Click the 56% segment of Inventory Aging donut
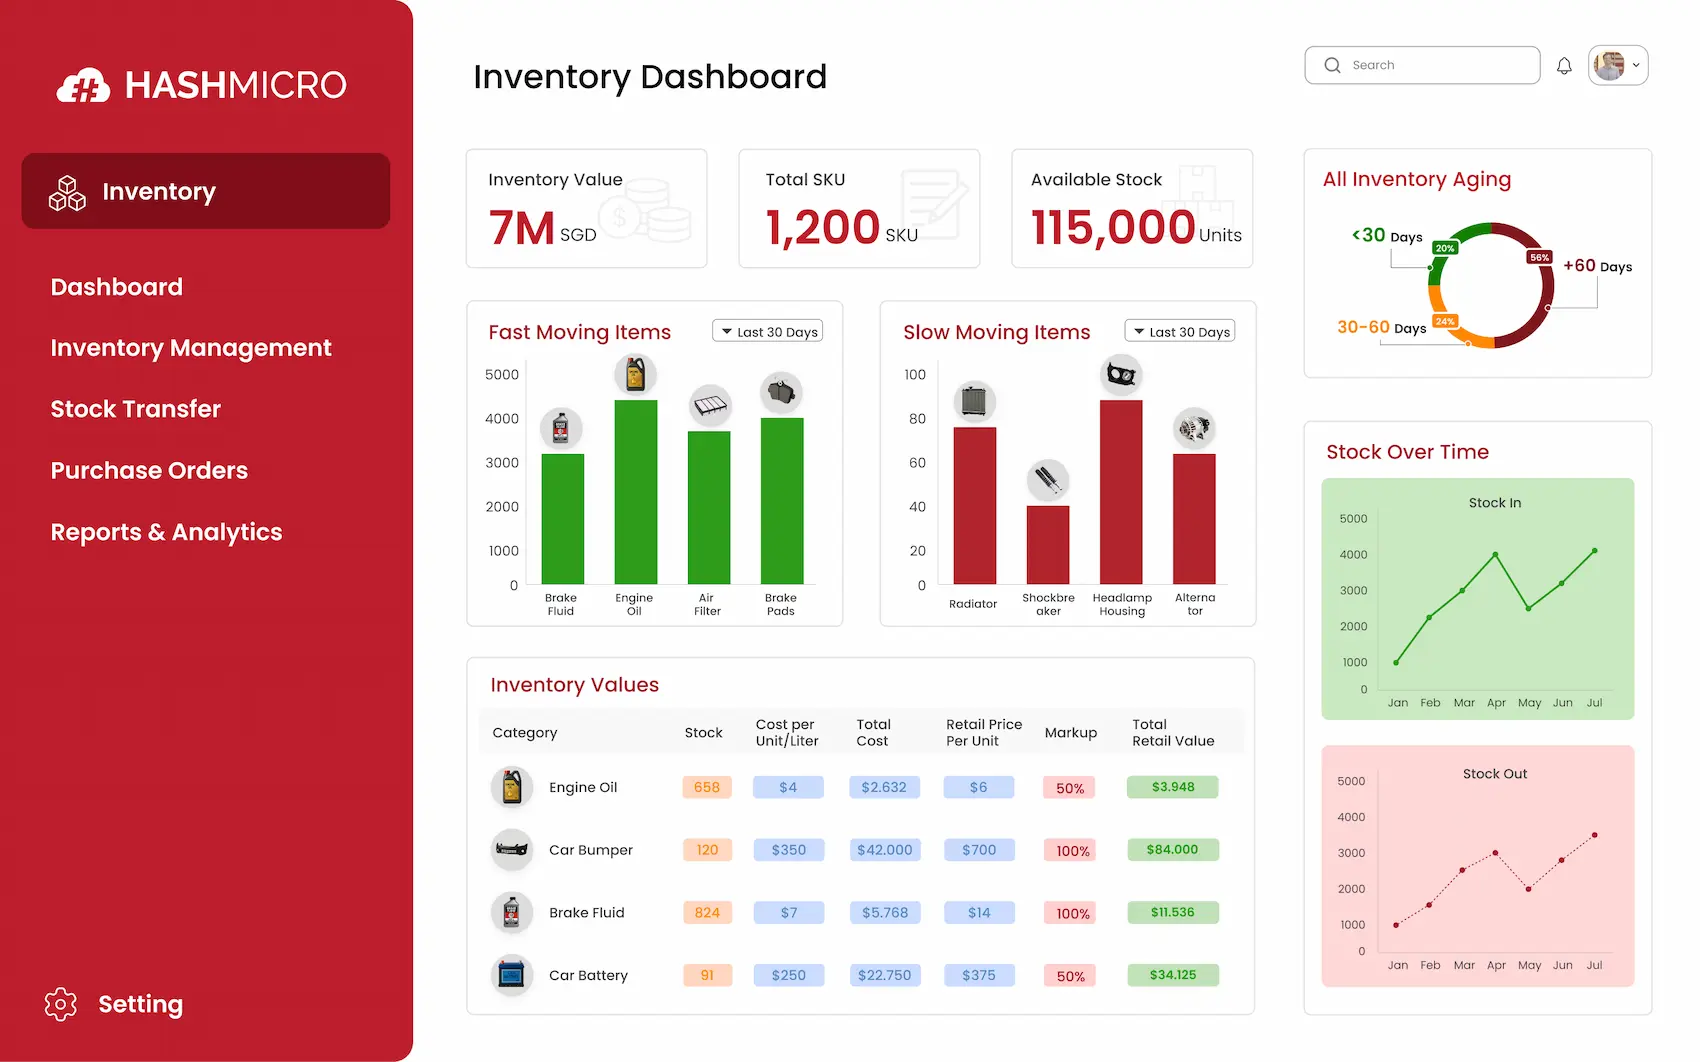 pyautogui.click(x=1540, y=257)
